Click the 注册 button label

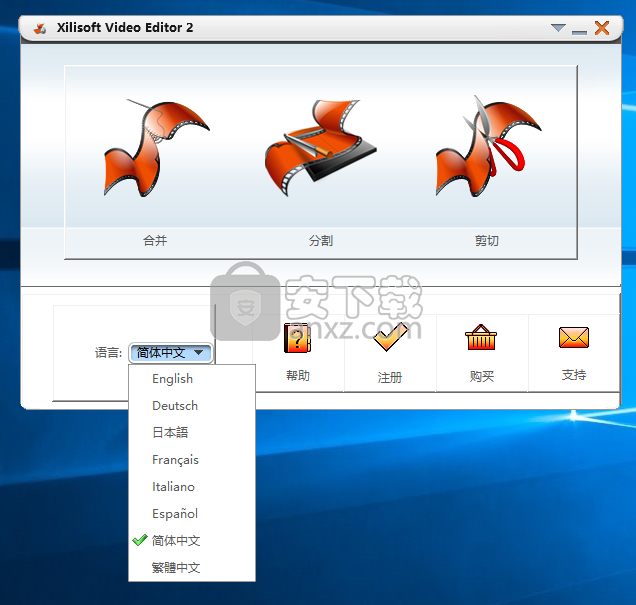[x=390, y=378]
